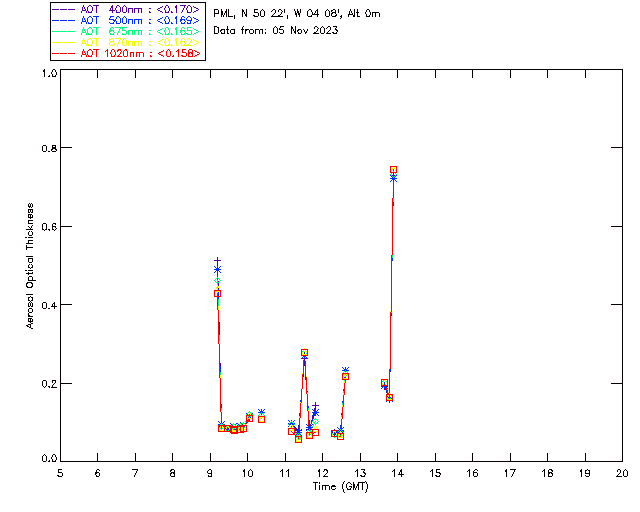This screenshot has height=512, width=640.
Task: Click the red square marker near 0.43 at 9 GMT
Action: tap(218, 294)
